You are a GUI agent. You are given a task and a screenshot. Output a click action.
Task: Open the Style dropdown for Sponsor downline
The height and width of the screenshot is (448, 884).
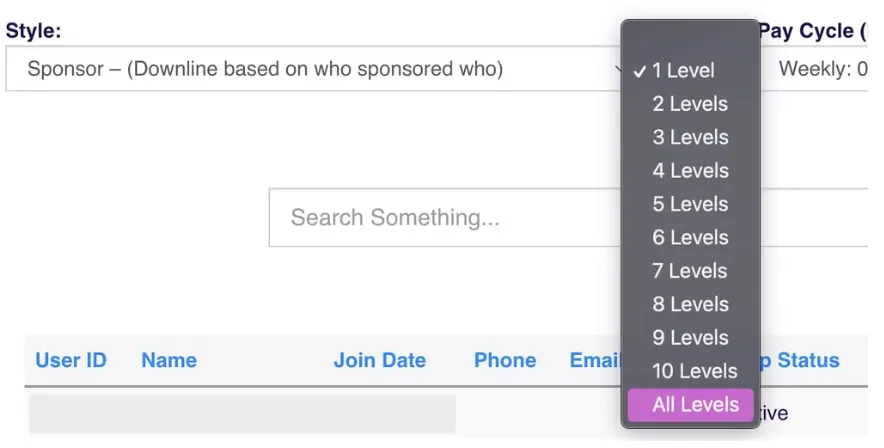[x=310, y=69]
